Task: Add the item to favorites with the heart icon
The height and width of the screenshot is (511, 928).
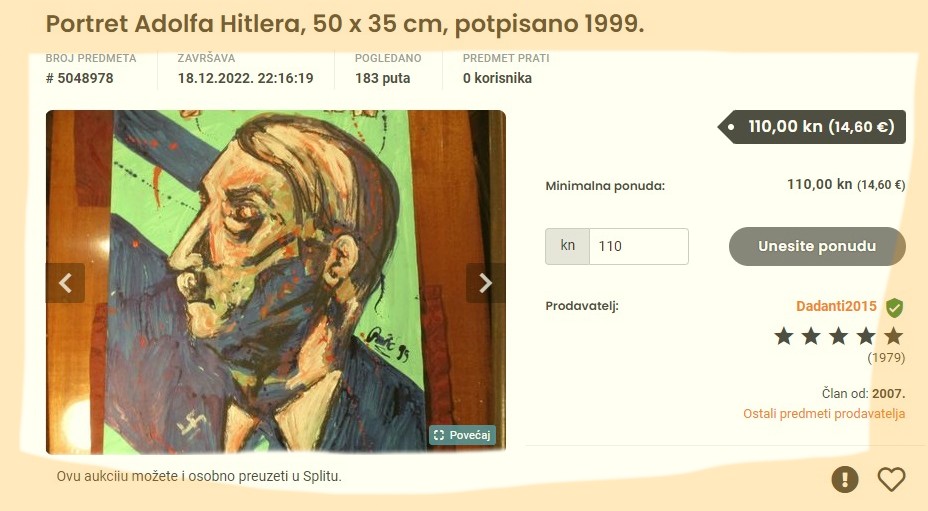Action: (891, 478)
